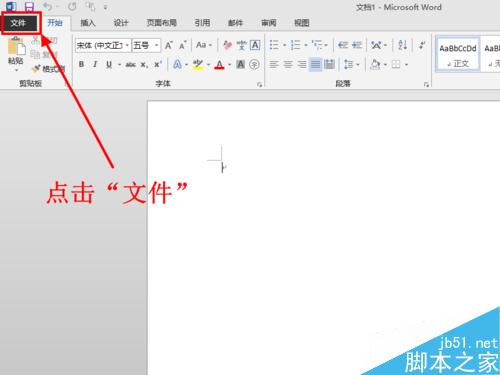Click the Grow Font icon
The width and height of the screenshot is (500, 375).
[x=169, y=45]
